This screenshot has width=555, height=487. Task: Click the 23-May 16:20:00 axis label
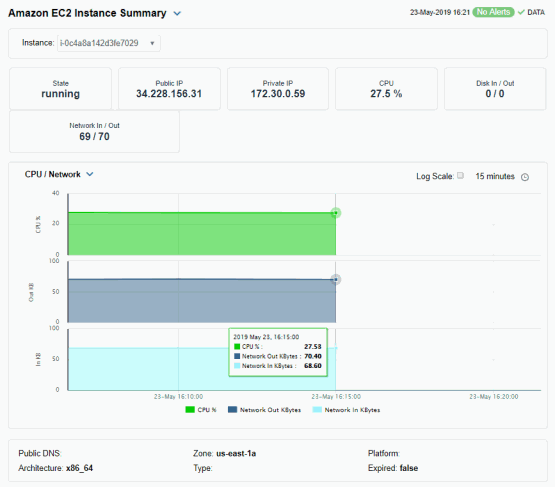point(494,397)
